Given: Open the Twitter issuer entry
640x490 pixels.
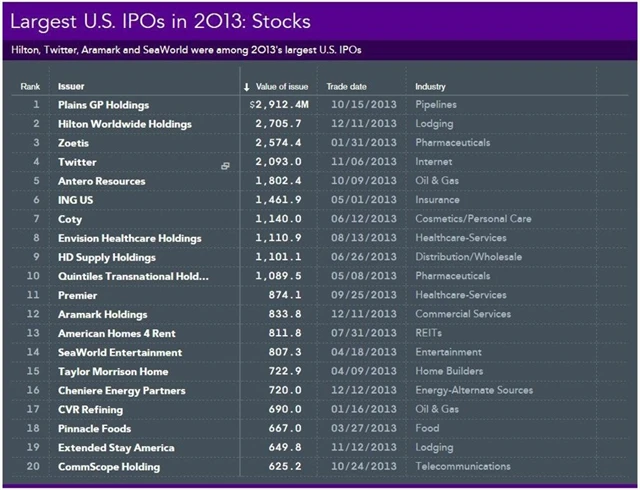Looking at the screenshot, I should coord(77,162).
